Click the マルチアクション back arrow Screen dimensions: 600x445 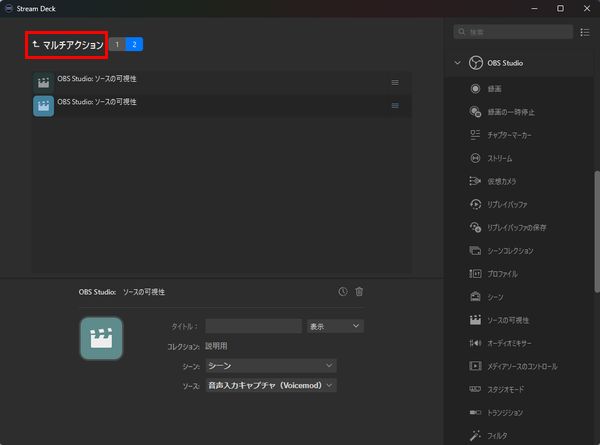(36, 45)
